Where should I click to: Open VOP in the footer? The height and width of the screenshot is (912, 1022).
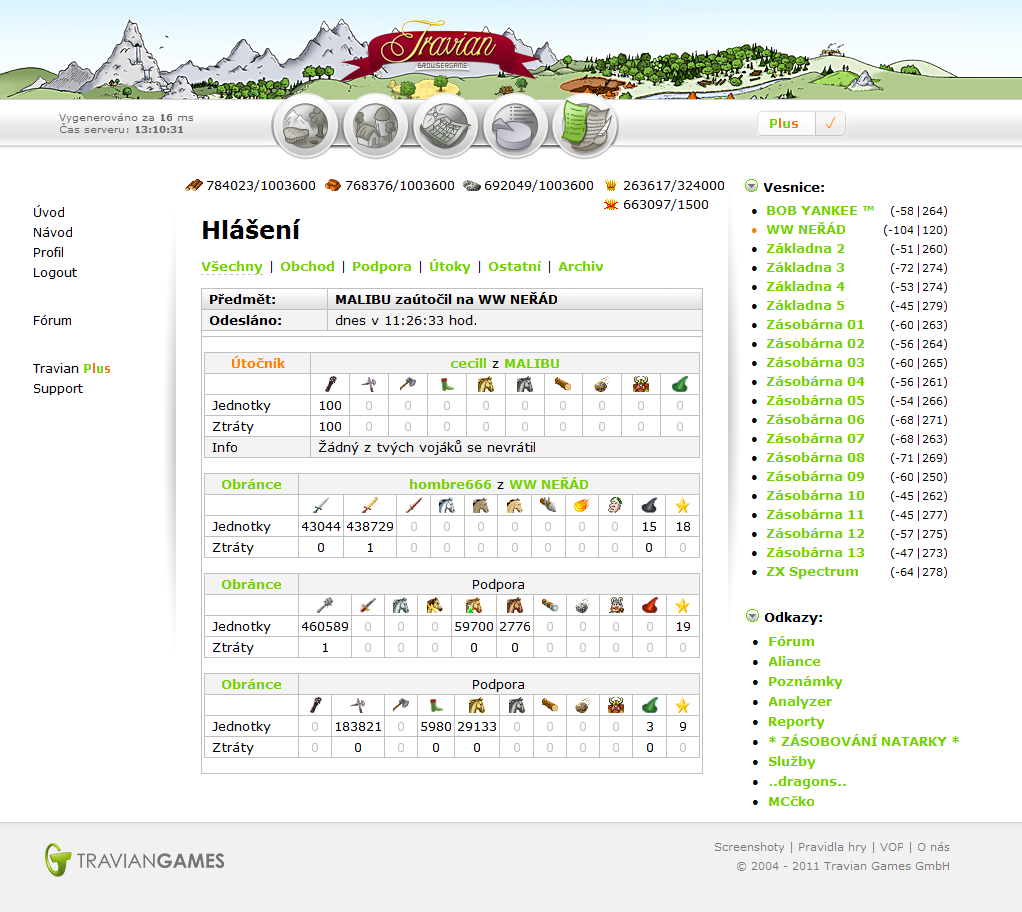point(892,847)
